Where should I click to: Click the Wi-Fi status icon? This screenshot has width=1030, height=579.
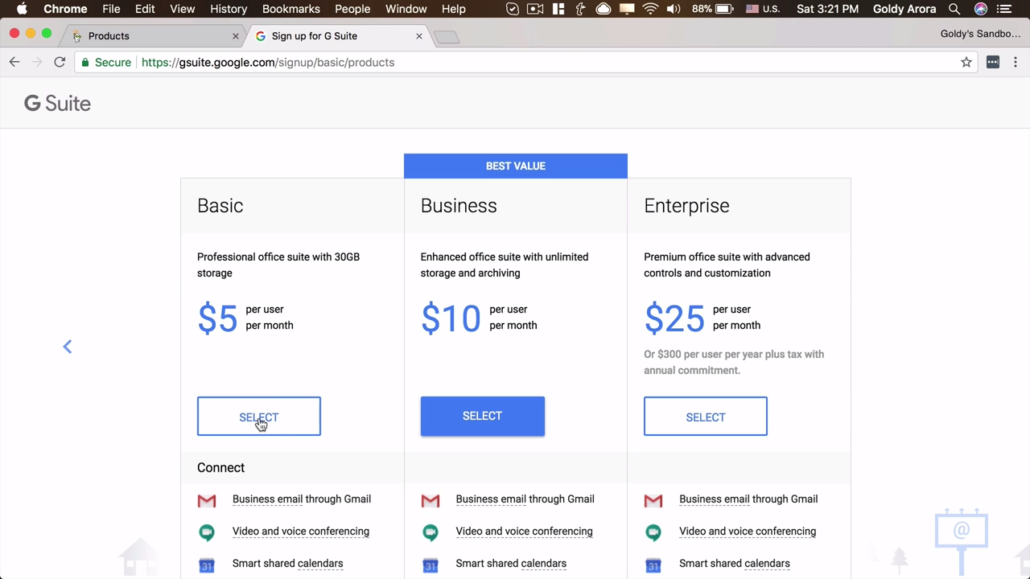click(650, 9)
